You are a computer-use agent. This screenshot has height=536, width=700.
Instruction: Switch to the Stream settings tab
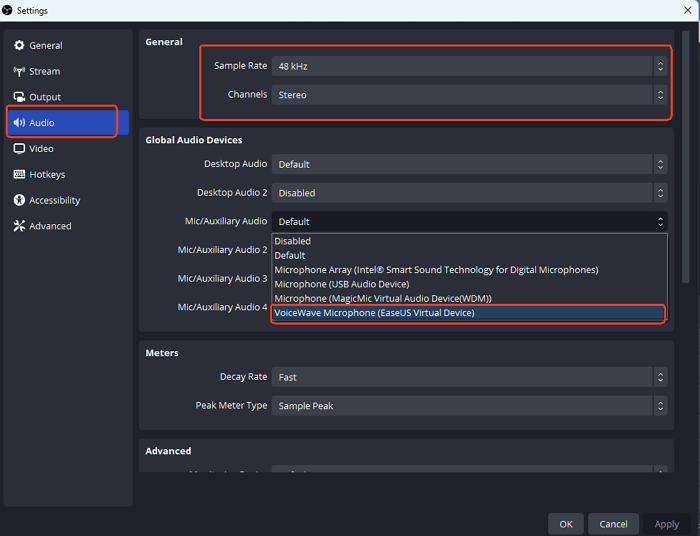click(x=68, y=71)
